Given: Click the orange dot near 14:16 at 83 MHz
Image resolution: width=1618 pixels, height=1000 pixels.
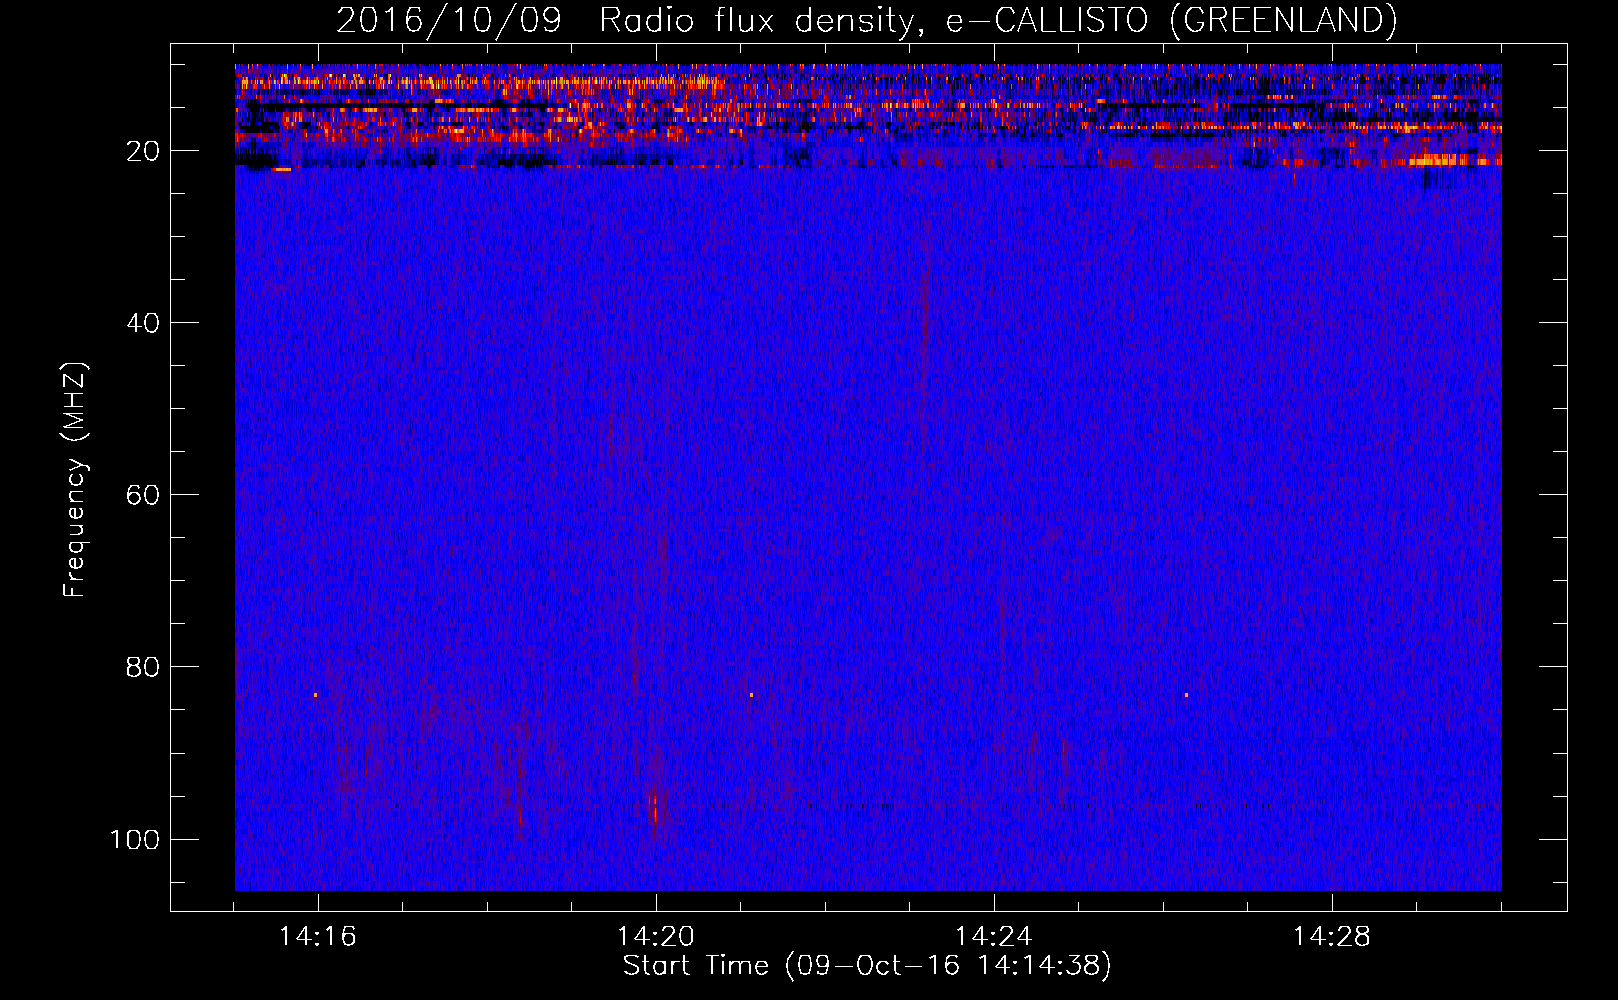Looking at the screenshot, I should (x=315, y=694).
